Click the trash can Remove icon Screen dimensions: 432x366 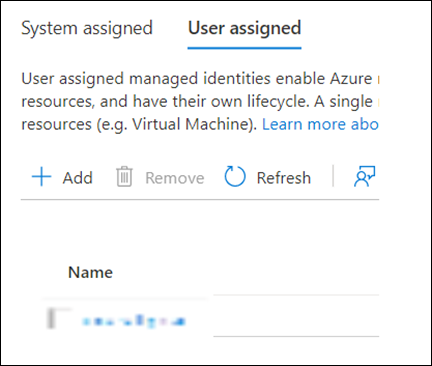pyautogui.click(x=124, y=177)
